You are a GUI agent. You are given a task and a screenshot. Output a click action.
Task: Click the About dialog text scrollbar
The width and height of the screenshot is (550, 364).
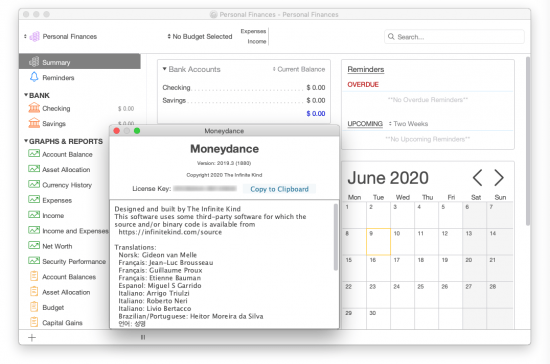pos(336,237)
